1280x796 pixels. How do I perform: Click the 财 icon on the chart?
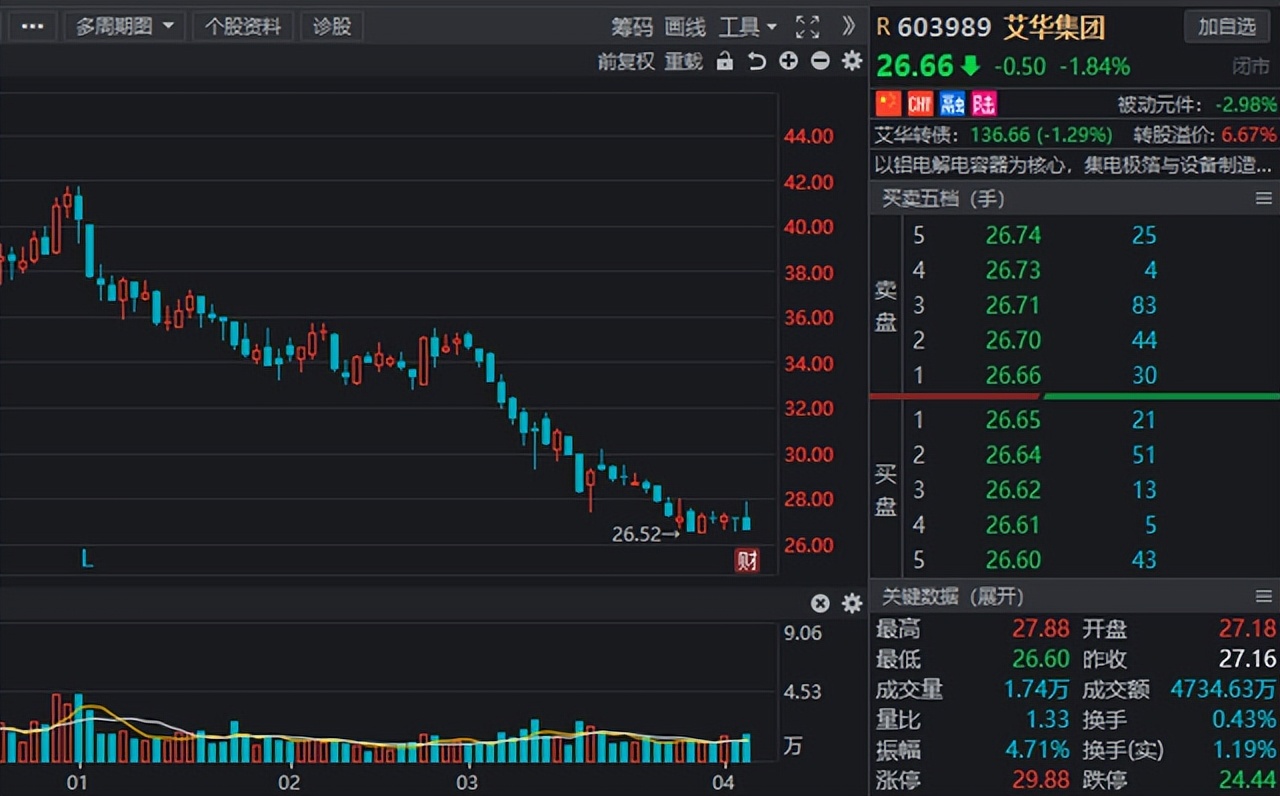click(746, 560)
